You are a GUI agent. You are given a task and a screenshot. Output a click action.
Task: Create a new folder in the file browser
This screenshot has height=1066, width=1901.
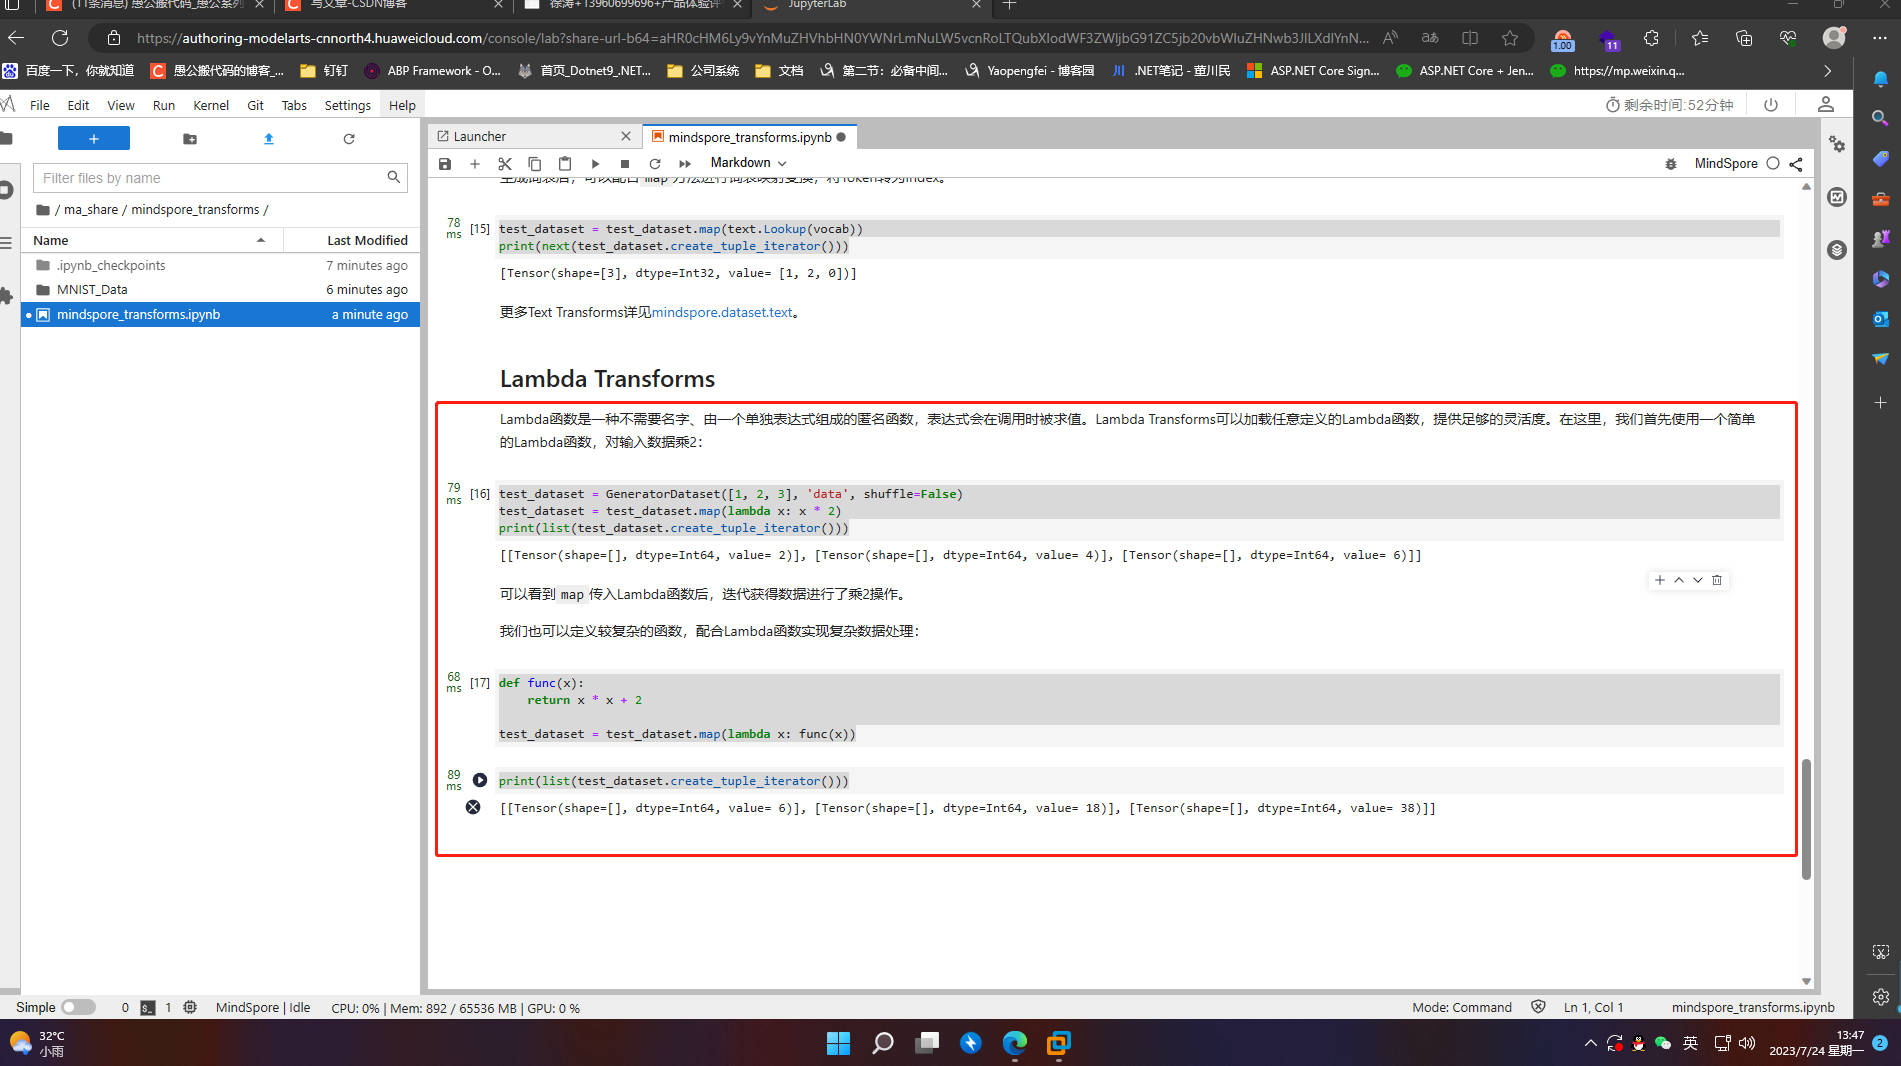pos(190,139)
